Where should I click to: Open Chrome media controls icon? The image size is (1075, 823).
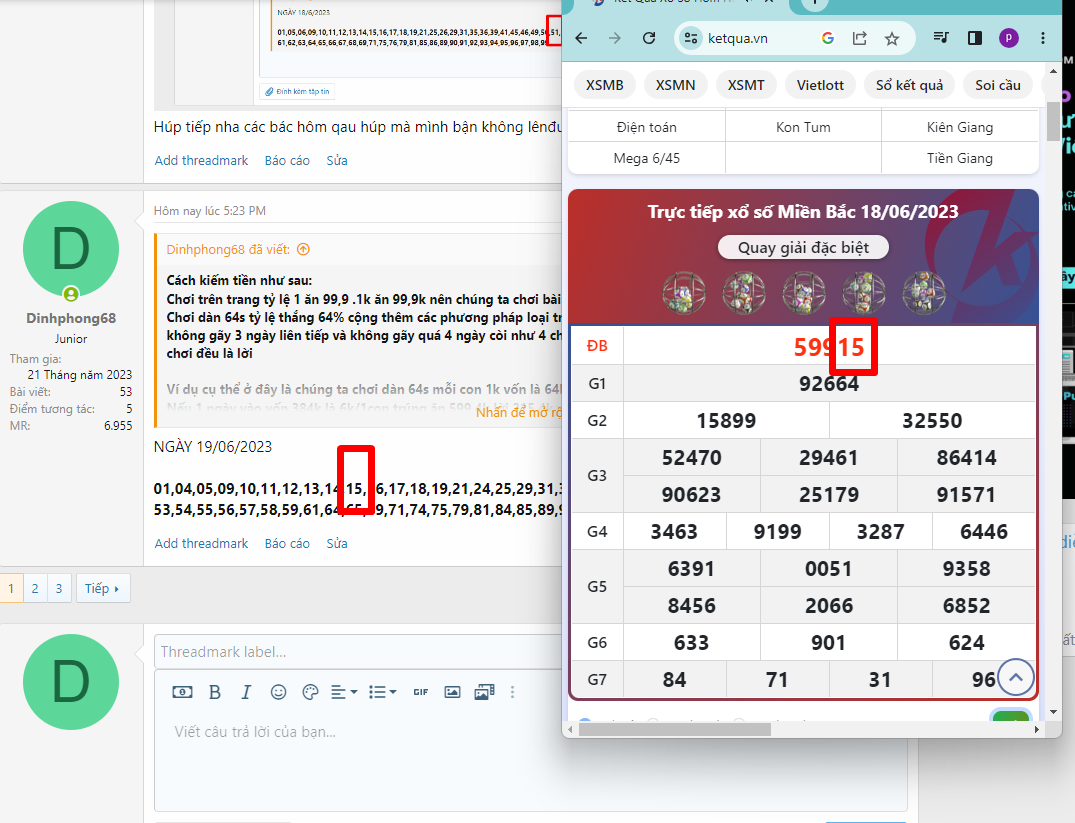pos(941,38)
